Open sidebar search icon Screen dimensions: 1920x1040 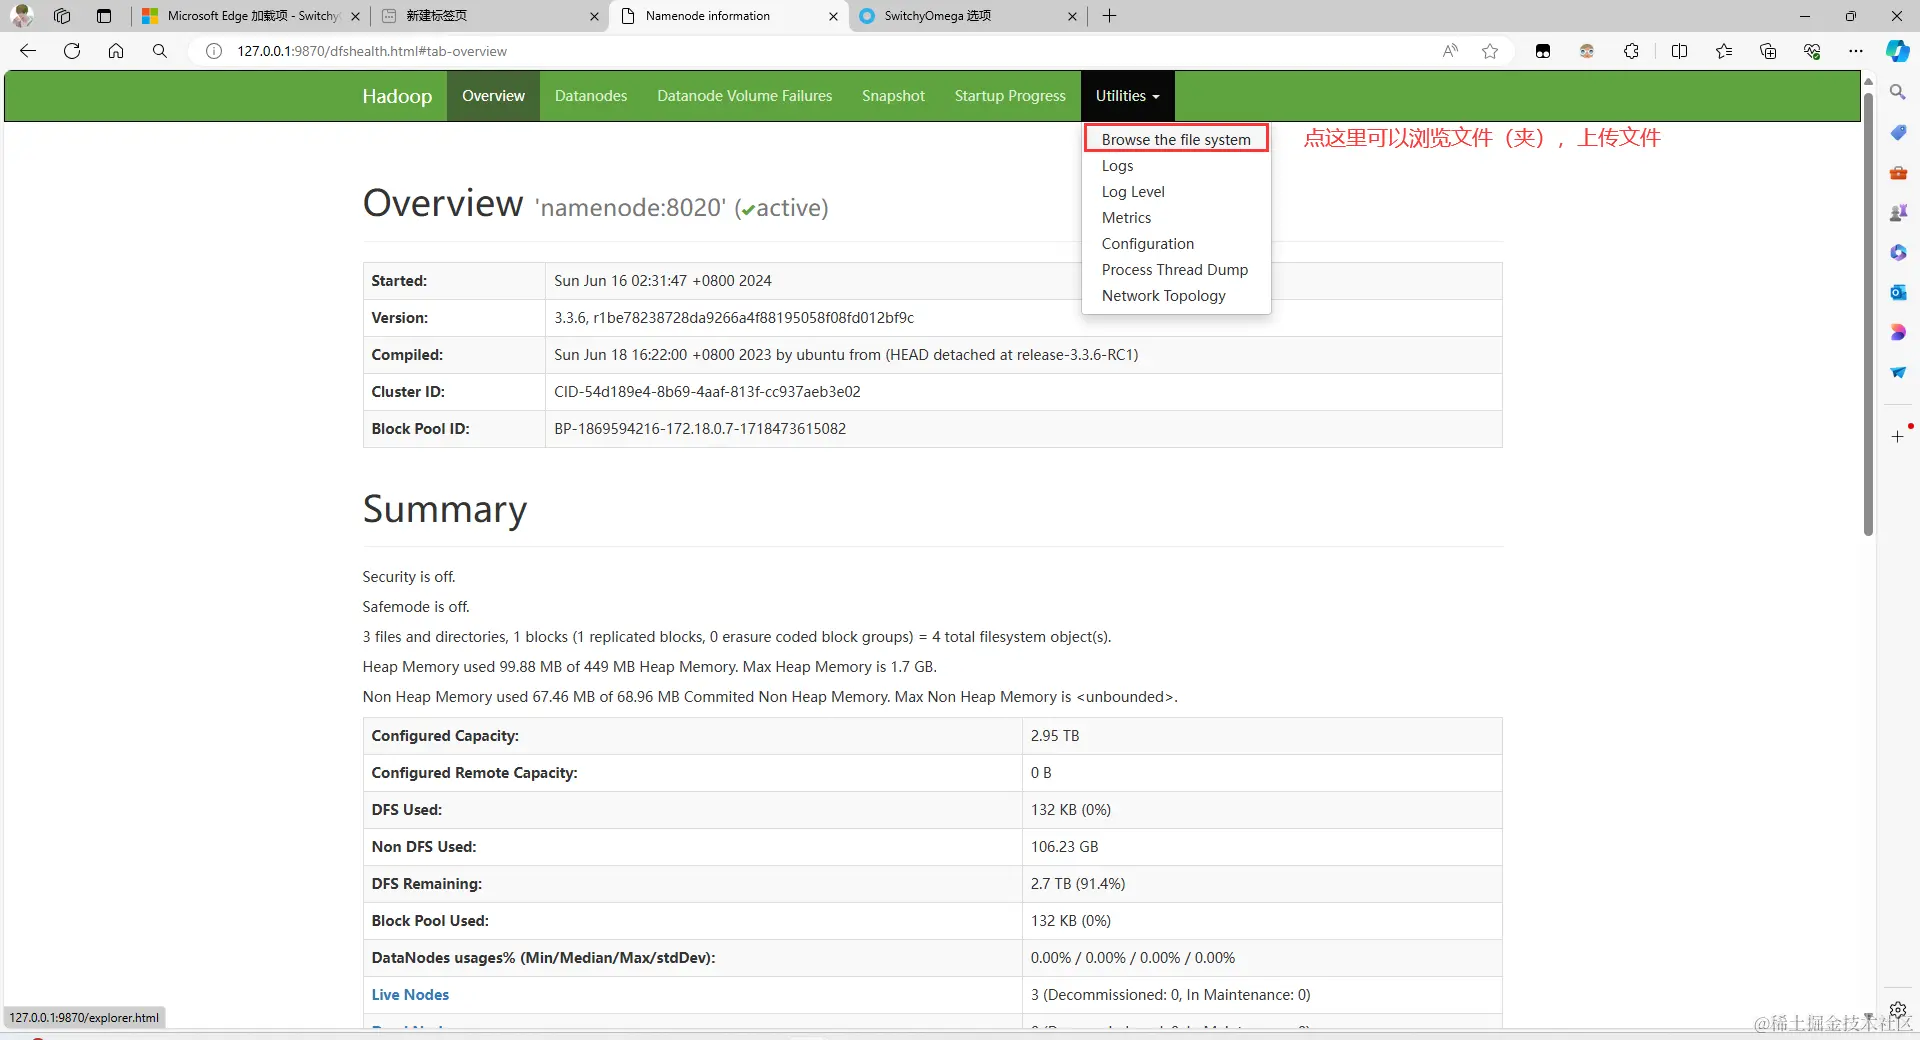pos(1898,92)
